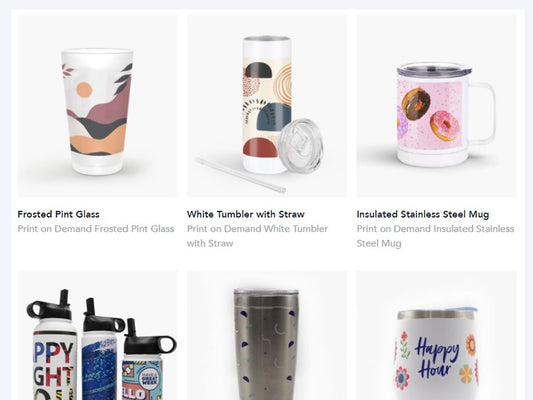The height and width of the screenshot is (400, 533).
Task: Select the Happy Hour wine tumbler image
Action: tap(436, 335)
